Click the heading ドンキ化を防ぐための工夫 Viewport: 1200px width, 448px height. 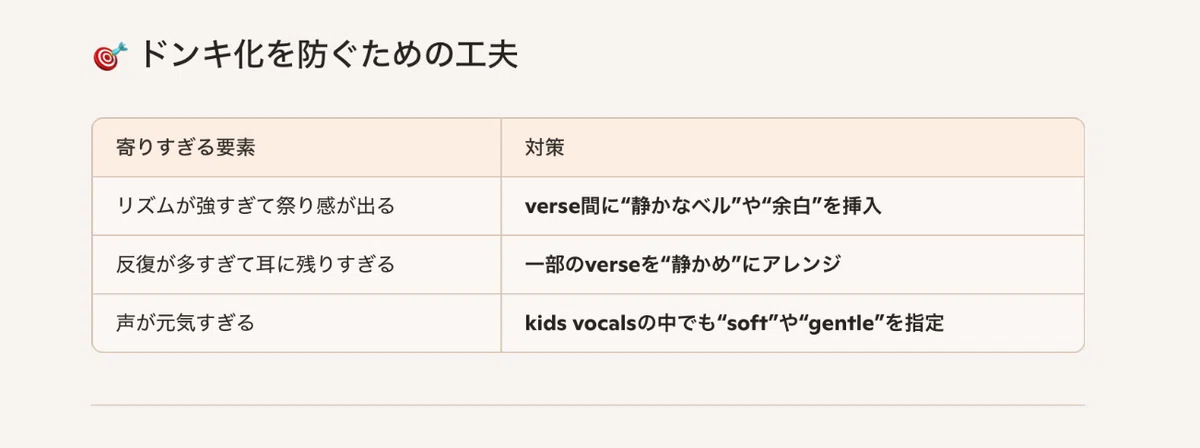click(x=326, y=55)
